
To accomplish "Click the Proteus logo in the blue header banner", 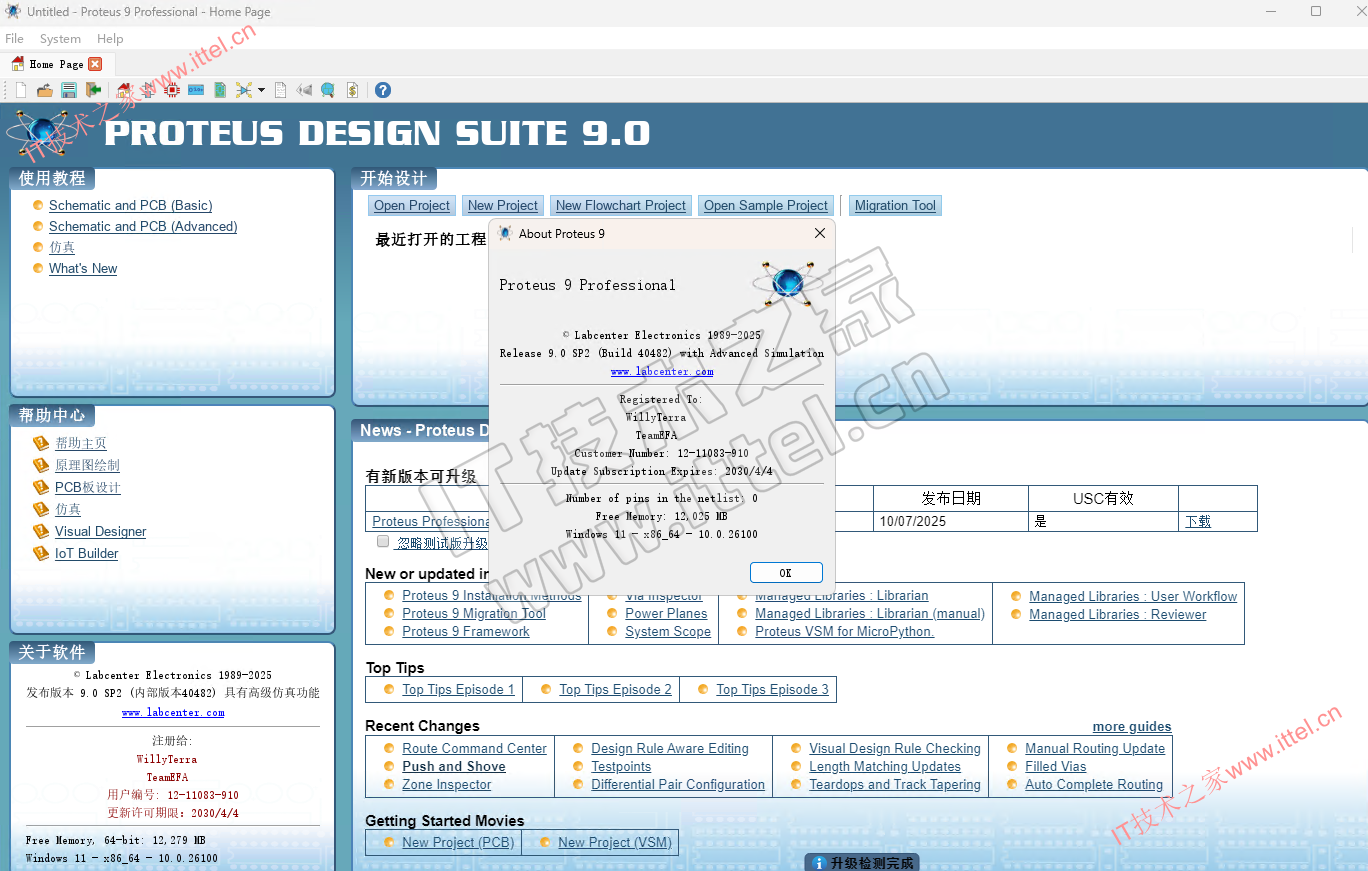I will (42, 133).
